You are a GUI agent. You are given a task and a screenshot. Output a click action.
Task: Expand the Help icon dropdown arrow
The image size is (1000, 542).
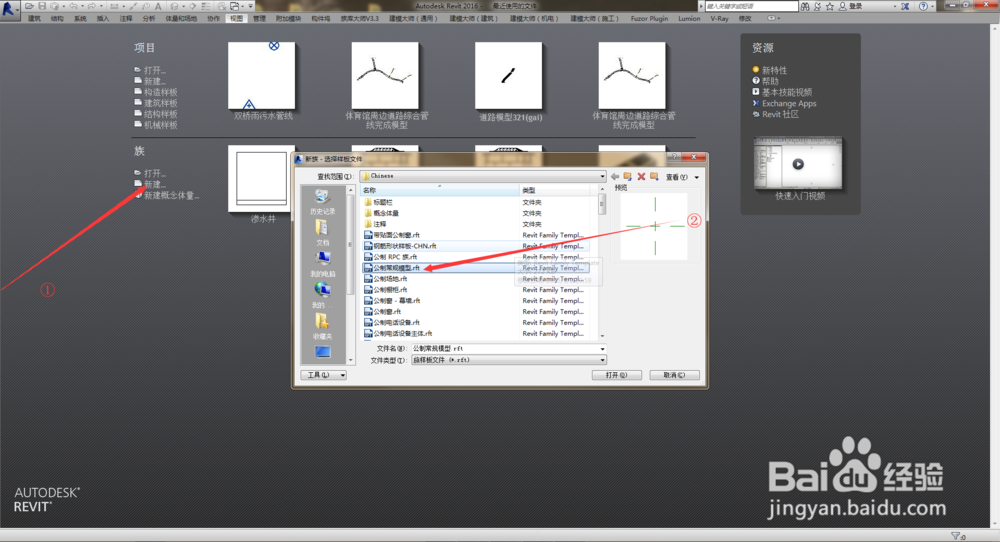point(933,6)
